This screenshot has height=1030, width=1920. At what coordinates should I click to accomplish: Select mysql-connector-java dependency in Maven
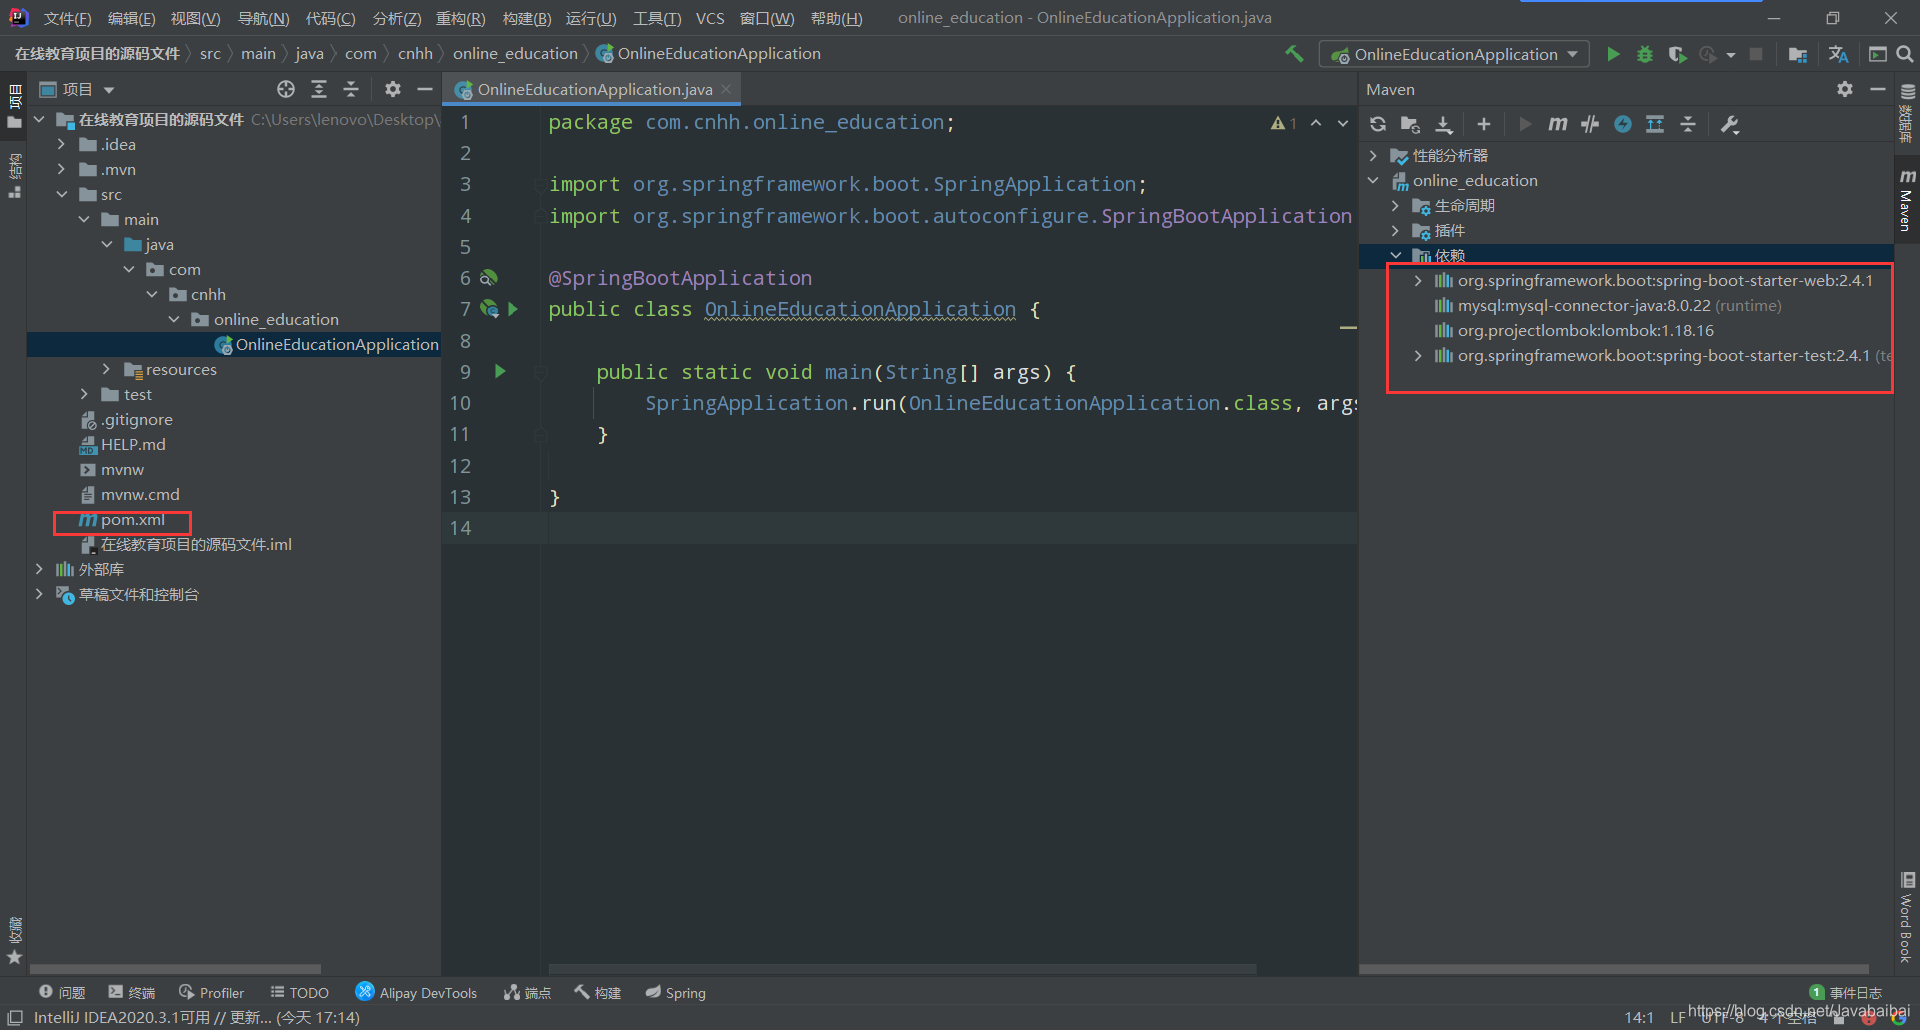coord(1608,305)
